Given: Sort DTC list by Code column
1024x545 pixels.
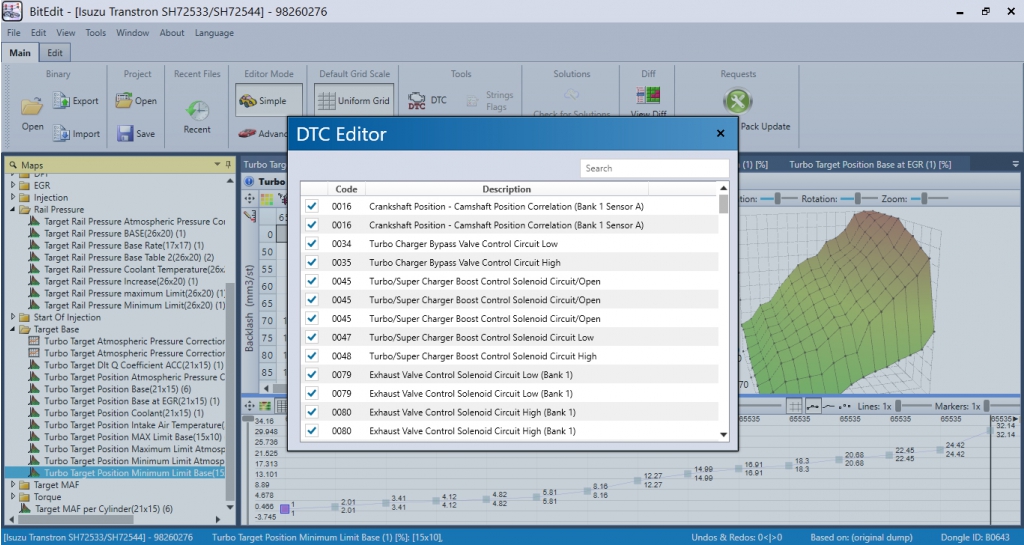Looking at the screenshot, I should (x=346, y=189).
